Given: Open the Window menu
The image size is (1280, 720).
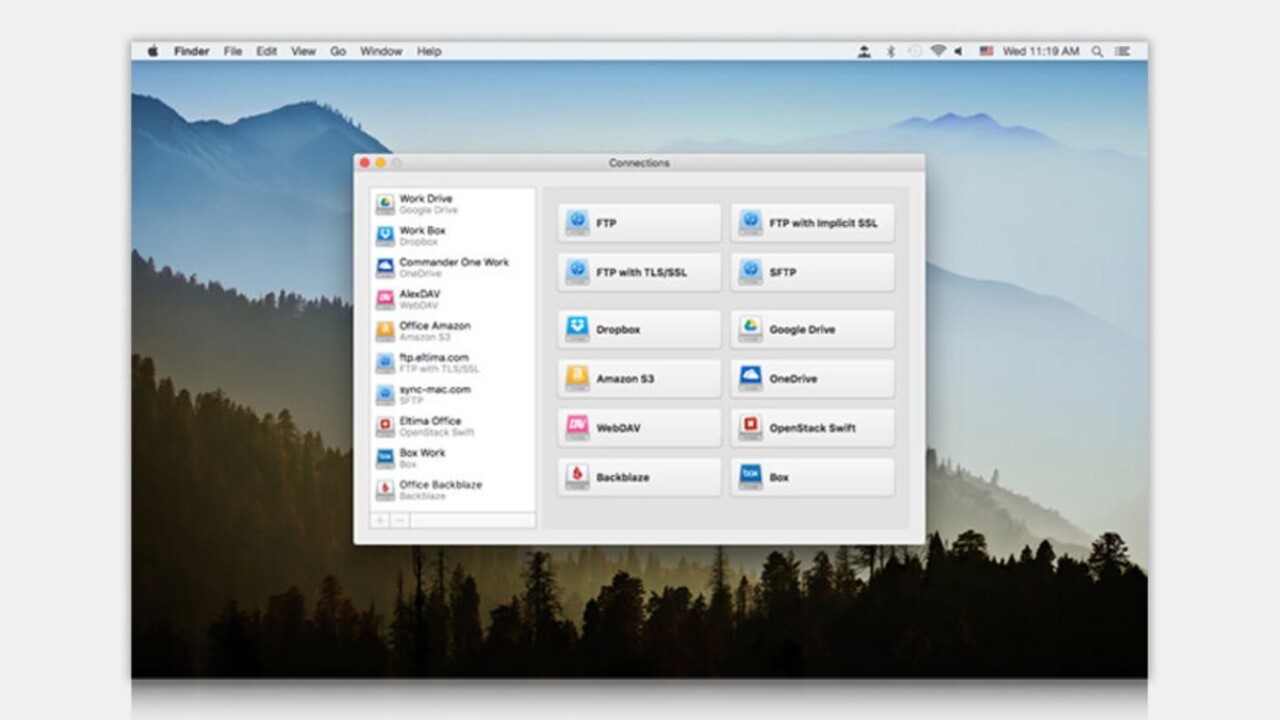Looking at the screenshot, I should (x=381, y=51).
